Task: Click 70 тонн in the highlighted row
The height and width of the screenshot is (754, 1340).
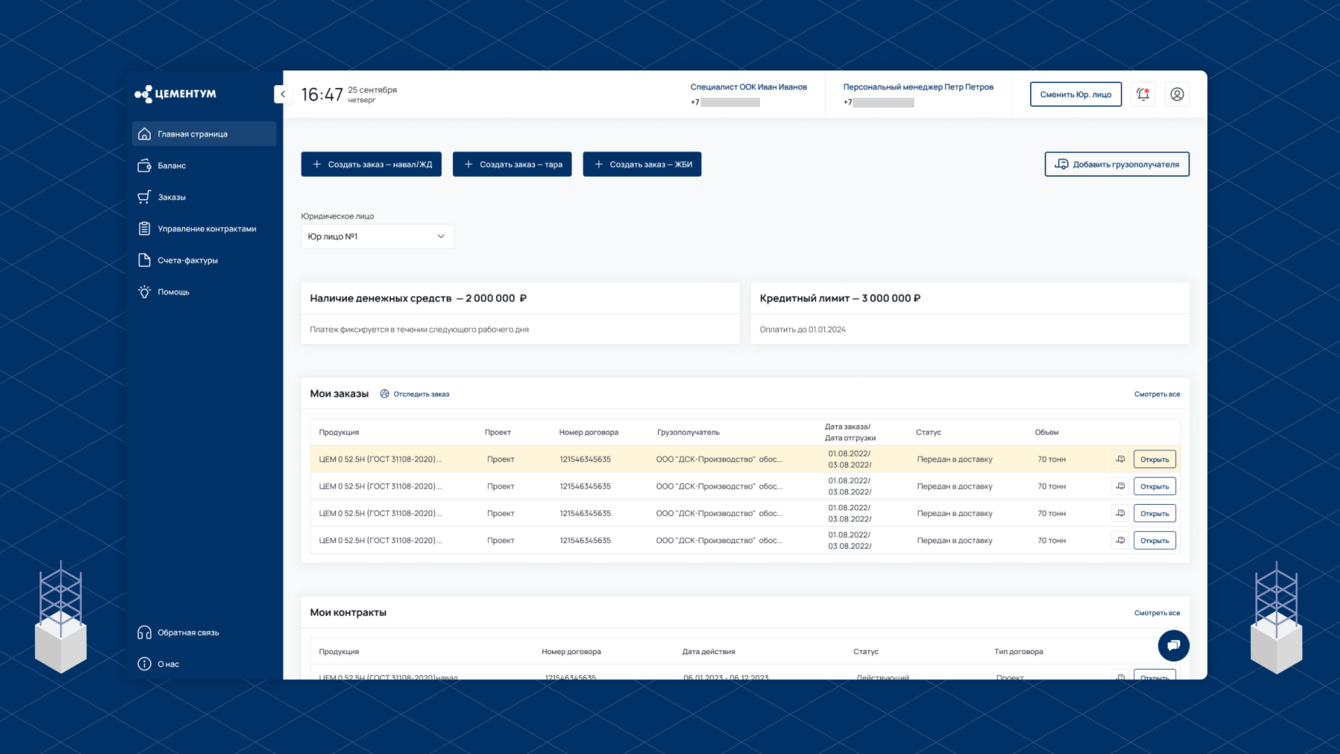Action: (x=1051, y=459)
